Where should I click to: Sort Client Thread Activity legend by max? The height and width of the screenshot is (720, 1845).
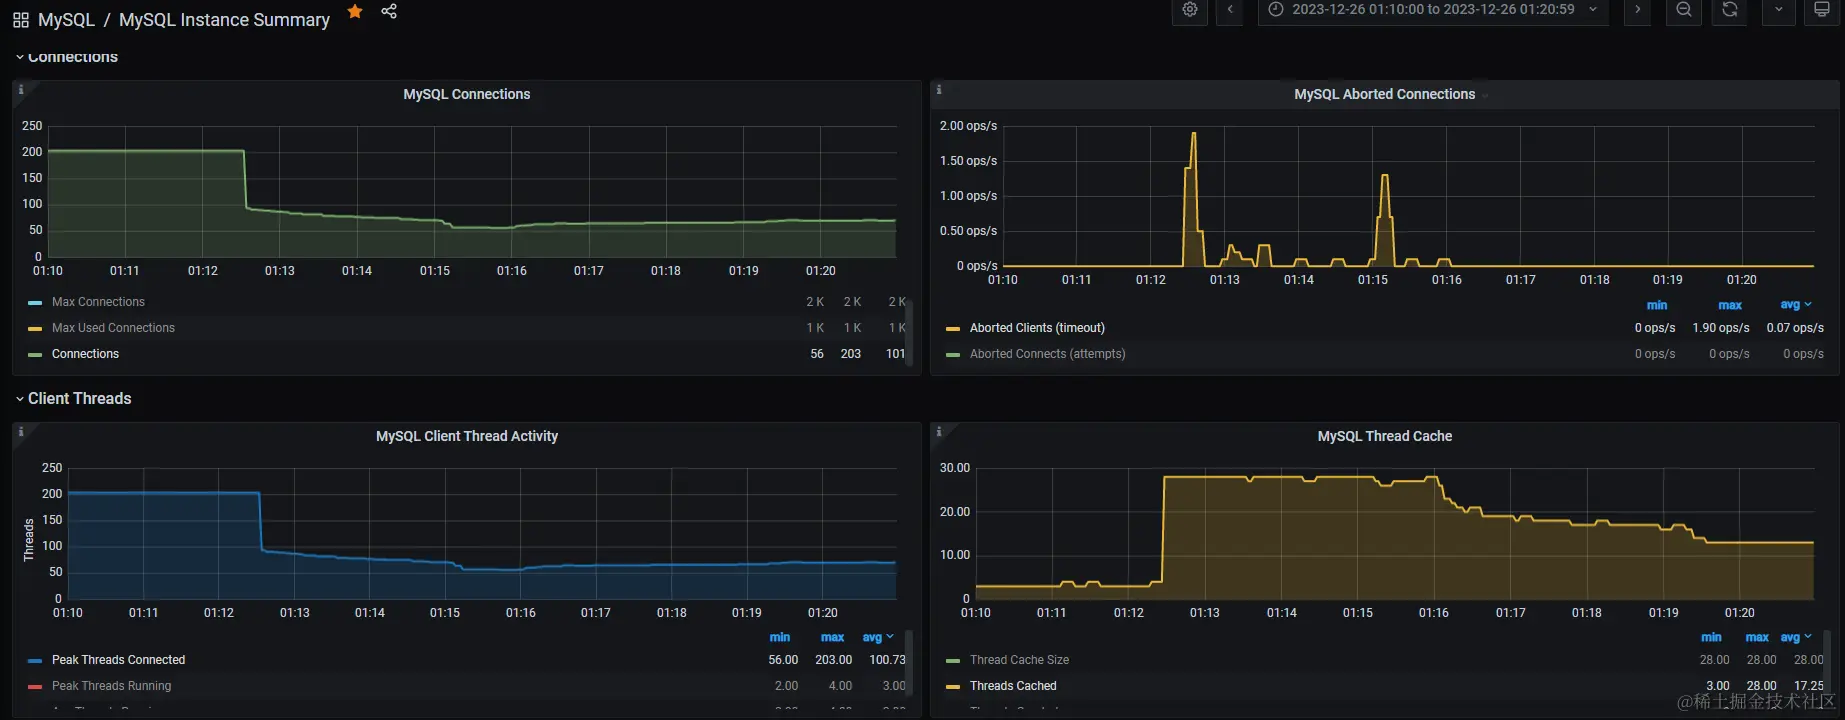pos(832,637)
